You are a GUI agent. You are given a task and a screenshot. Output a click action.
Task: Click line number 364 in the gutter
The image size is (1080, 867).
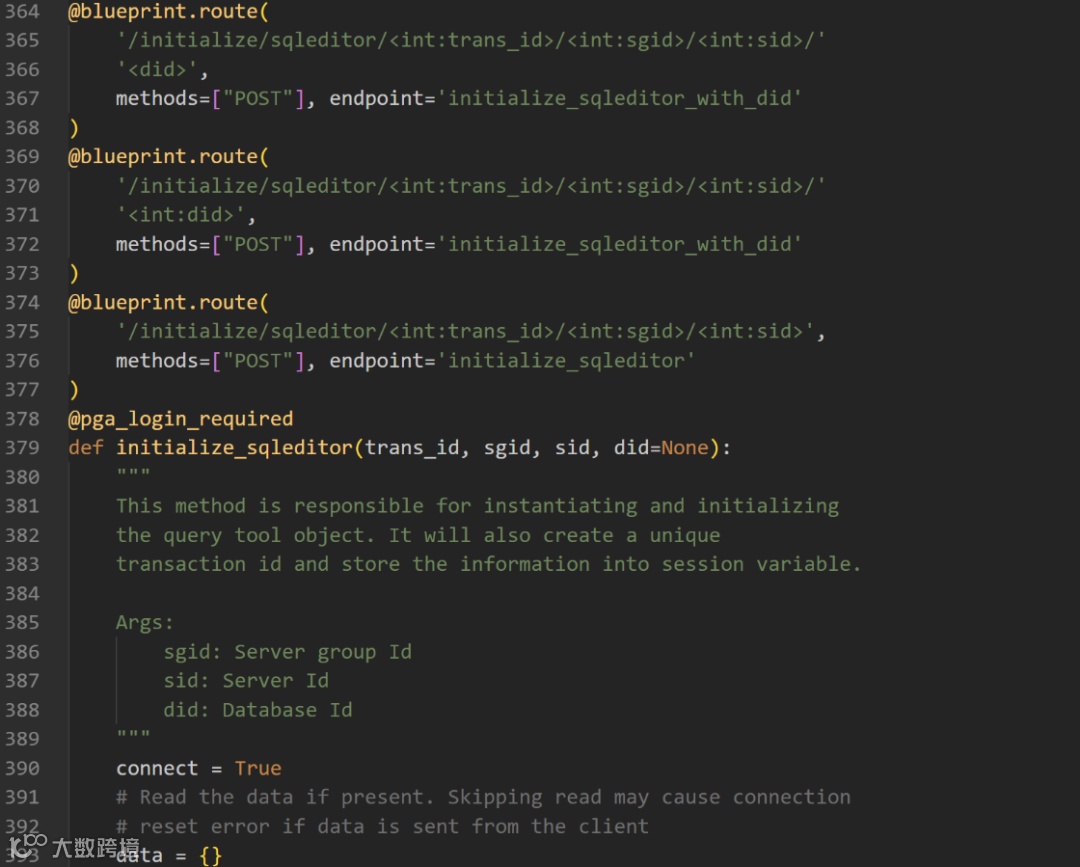[22, 11]
